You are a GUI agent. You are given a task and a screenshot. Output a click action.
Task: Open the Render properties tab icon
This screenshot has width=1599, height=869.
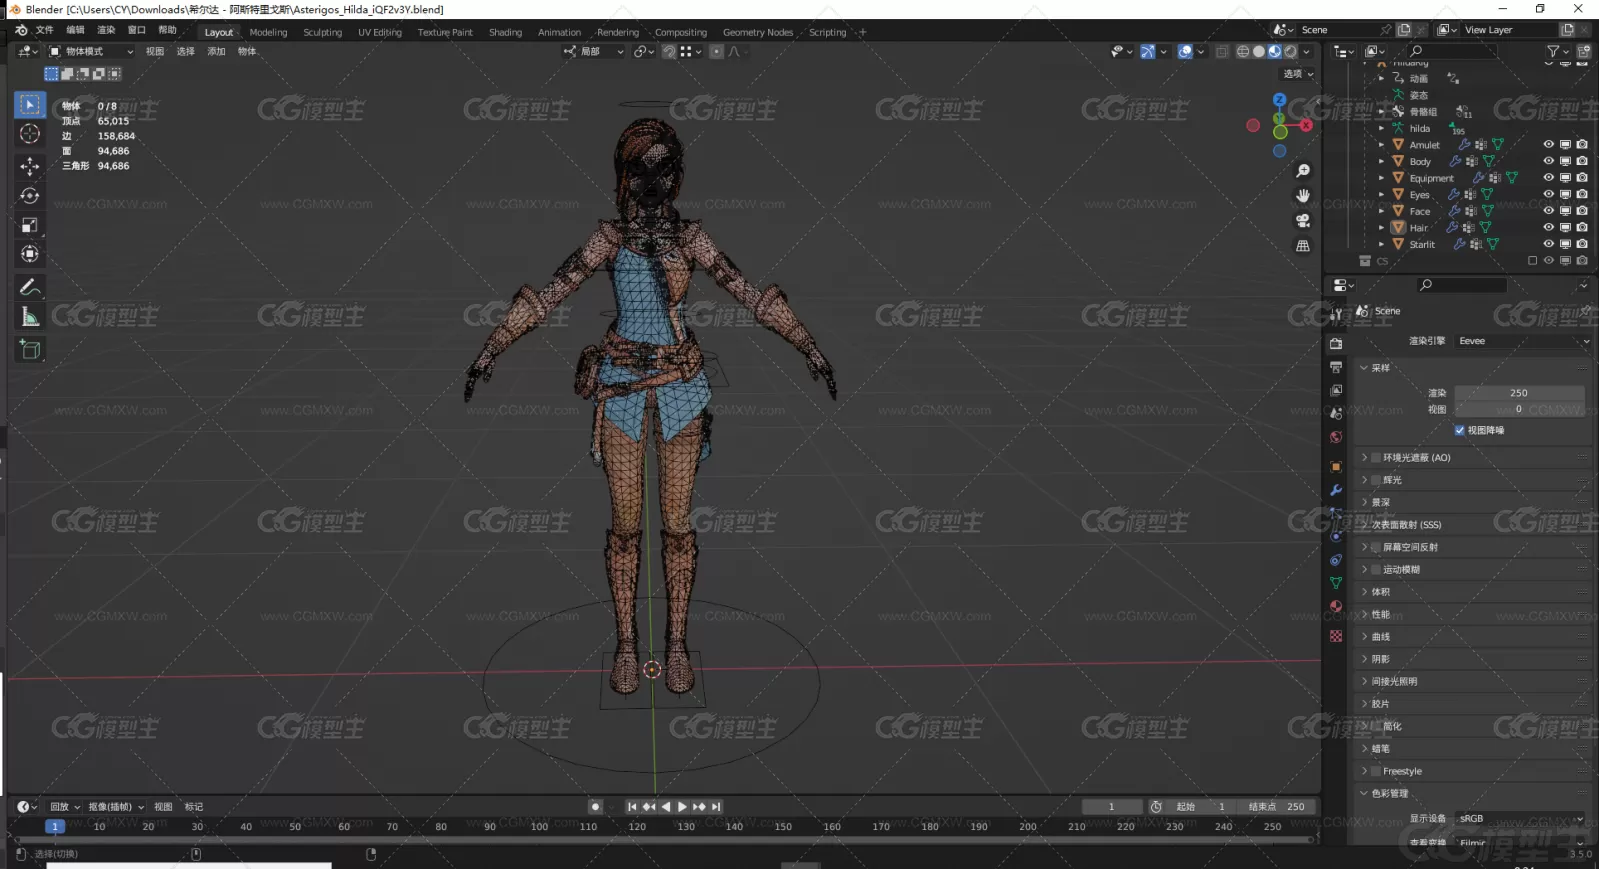point(1336,343)
